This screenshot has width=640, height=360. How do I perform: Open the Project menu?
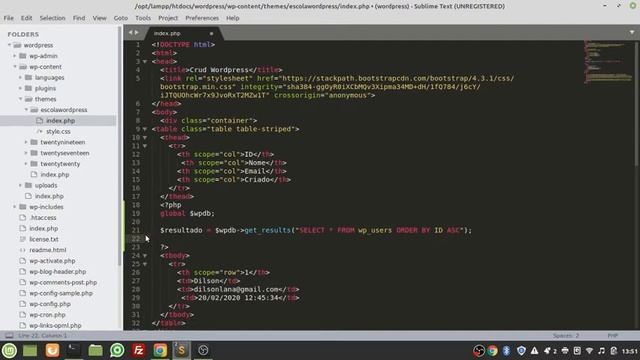tap(168, 18)
